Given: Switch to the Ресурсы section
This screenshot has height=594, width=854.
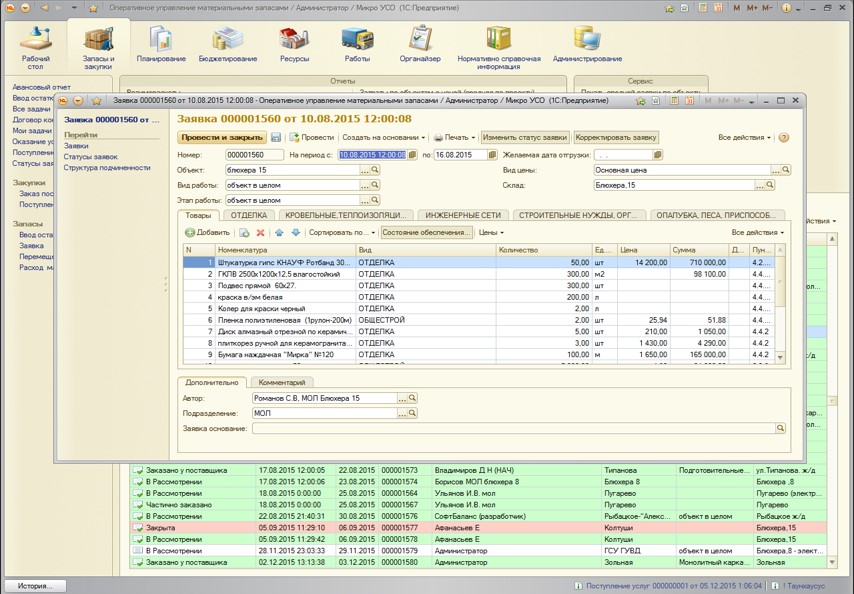Looking at the screenshot, I should pyautogui.click(x=294, y=45).
